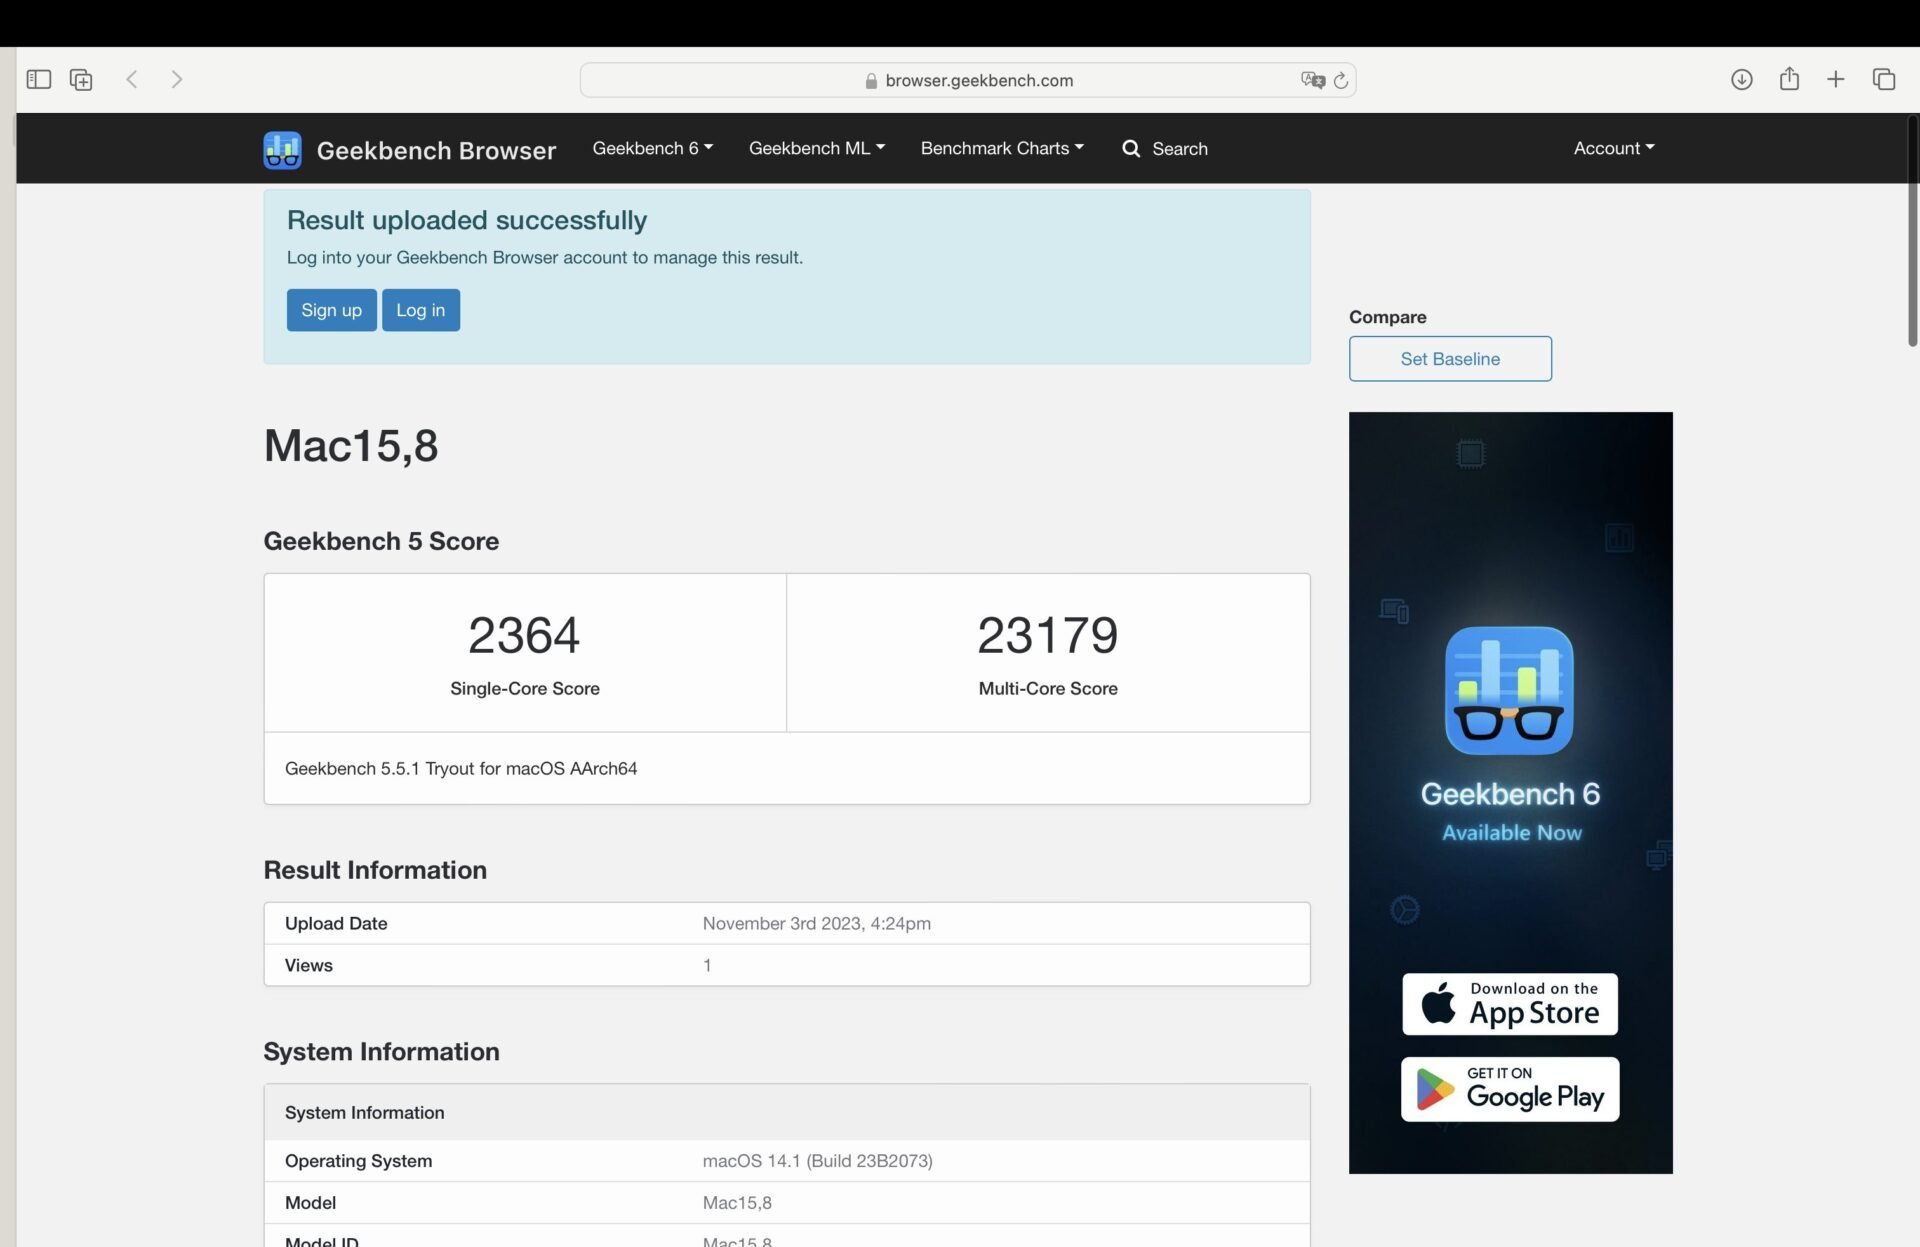The image size is (1920, 1247).
Task: Click the Geekbench 6 app store icon
Action: pyautogui.click(x=1509, y=1002)
